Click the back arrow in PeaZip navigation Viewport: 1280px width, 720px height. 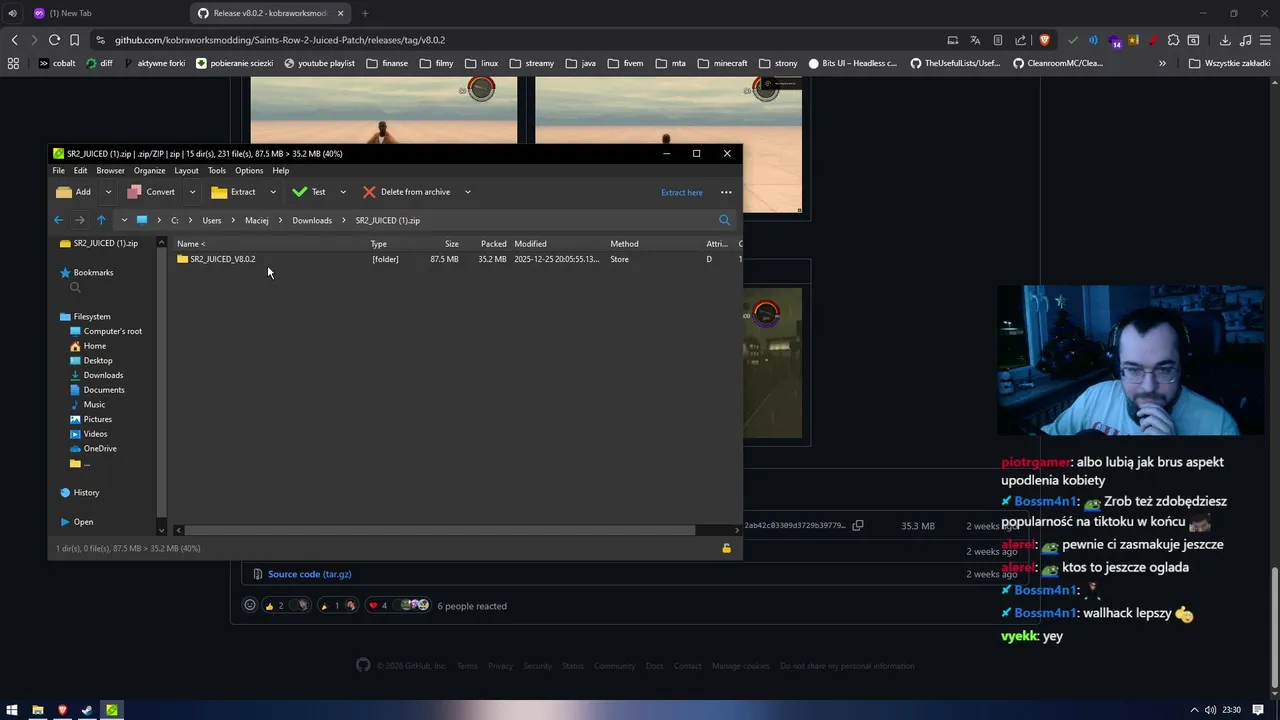(x=58, y=220)
